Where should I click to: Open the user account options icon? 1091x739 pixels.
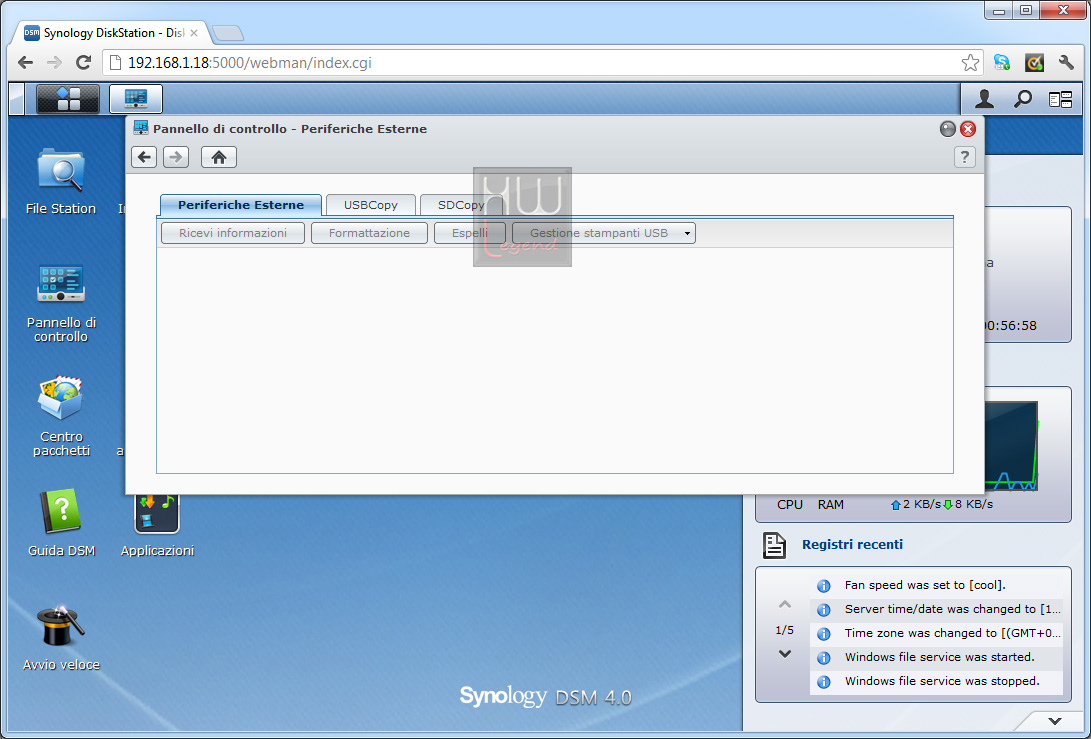point(984,99)
